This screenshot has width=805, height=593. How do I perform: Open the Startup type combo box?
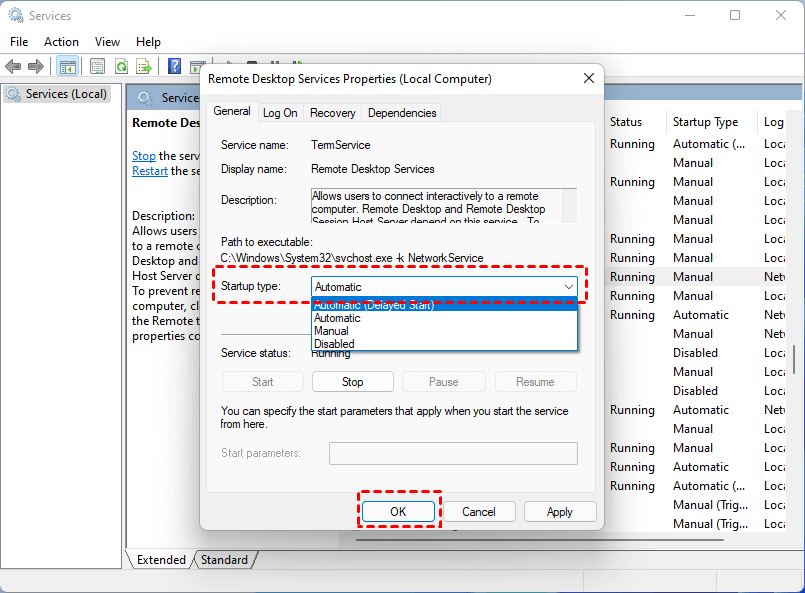pos(444,286)
